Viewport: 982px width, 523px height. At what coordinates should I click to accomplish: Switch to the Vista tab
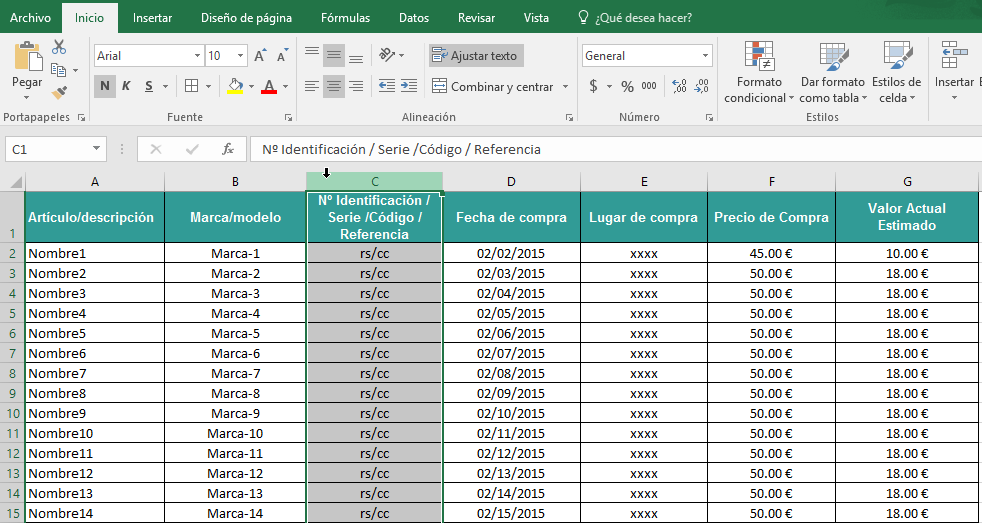point(536,18)
